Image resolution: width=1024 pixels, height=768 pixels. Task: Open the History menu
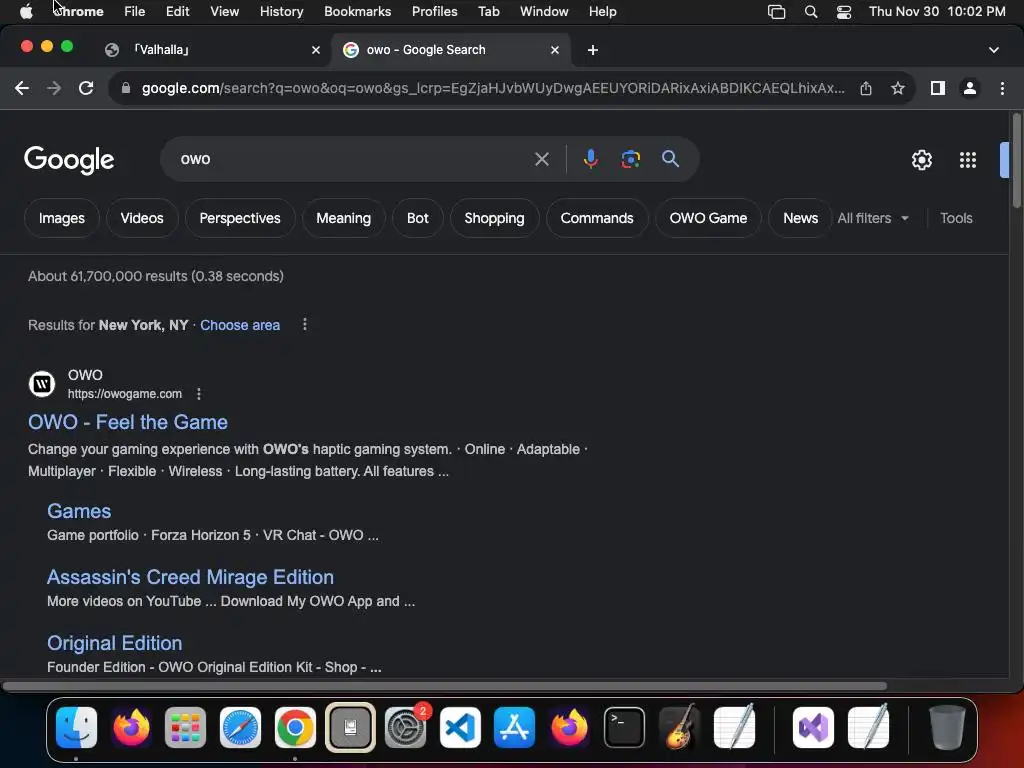click(x=281, y=12)
